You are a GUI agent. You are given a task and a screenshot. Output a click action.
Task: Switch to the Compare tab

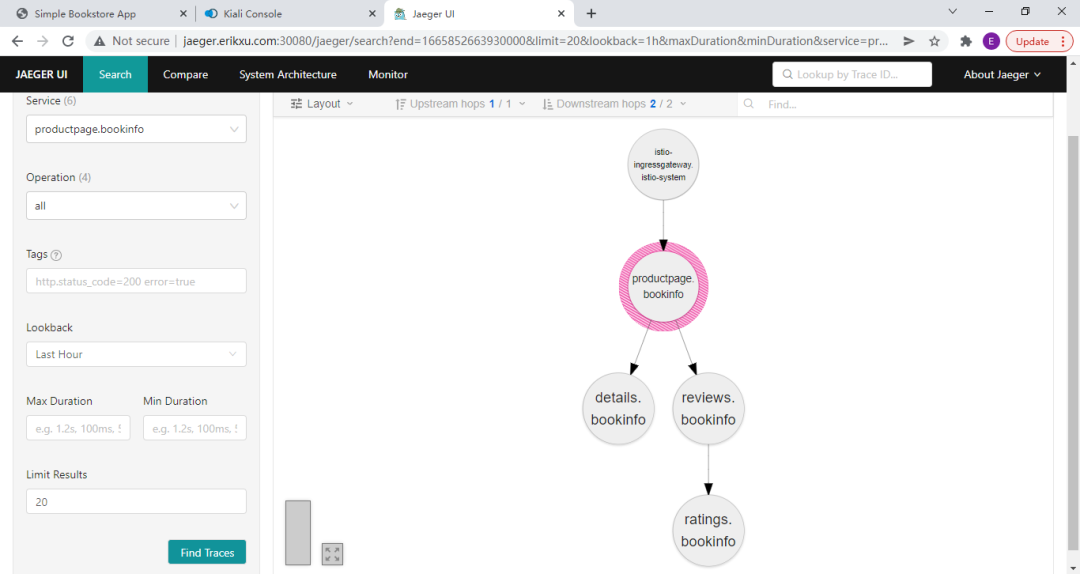pos(185,75)
